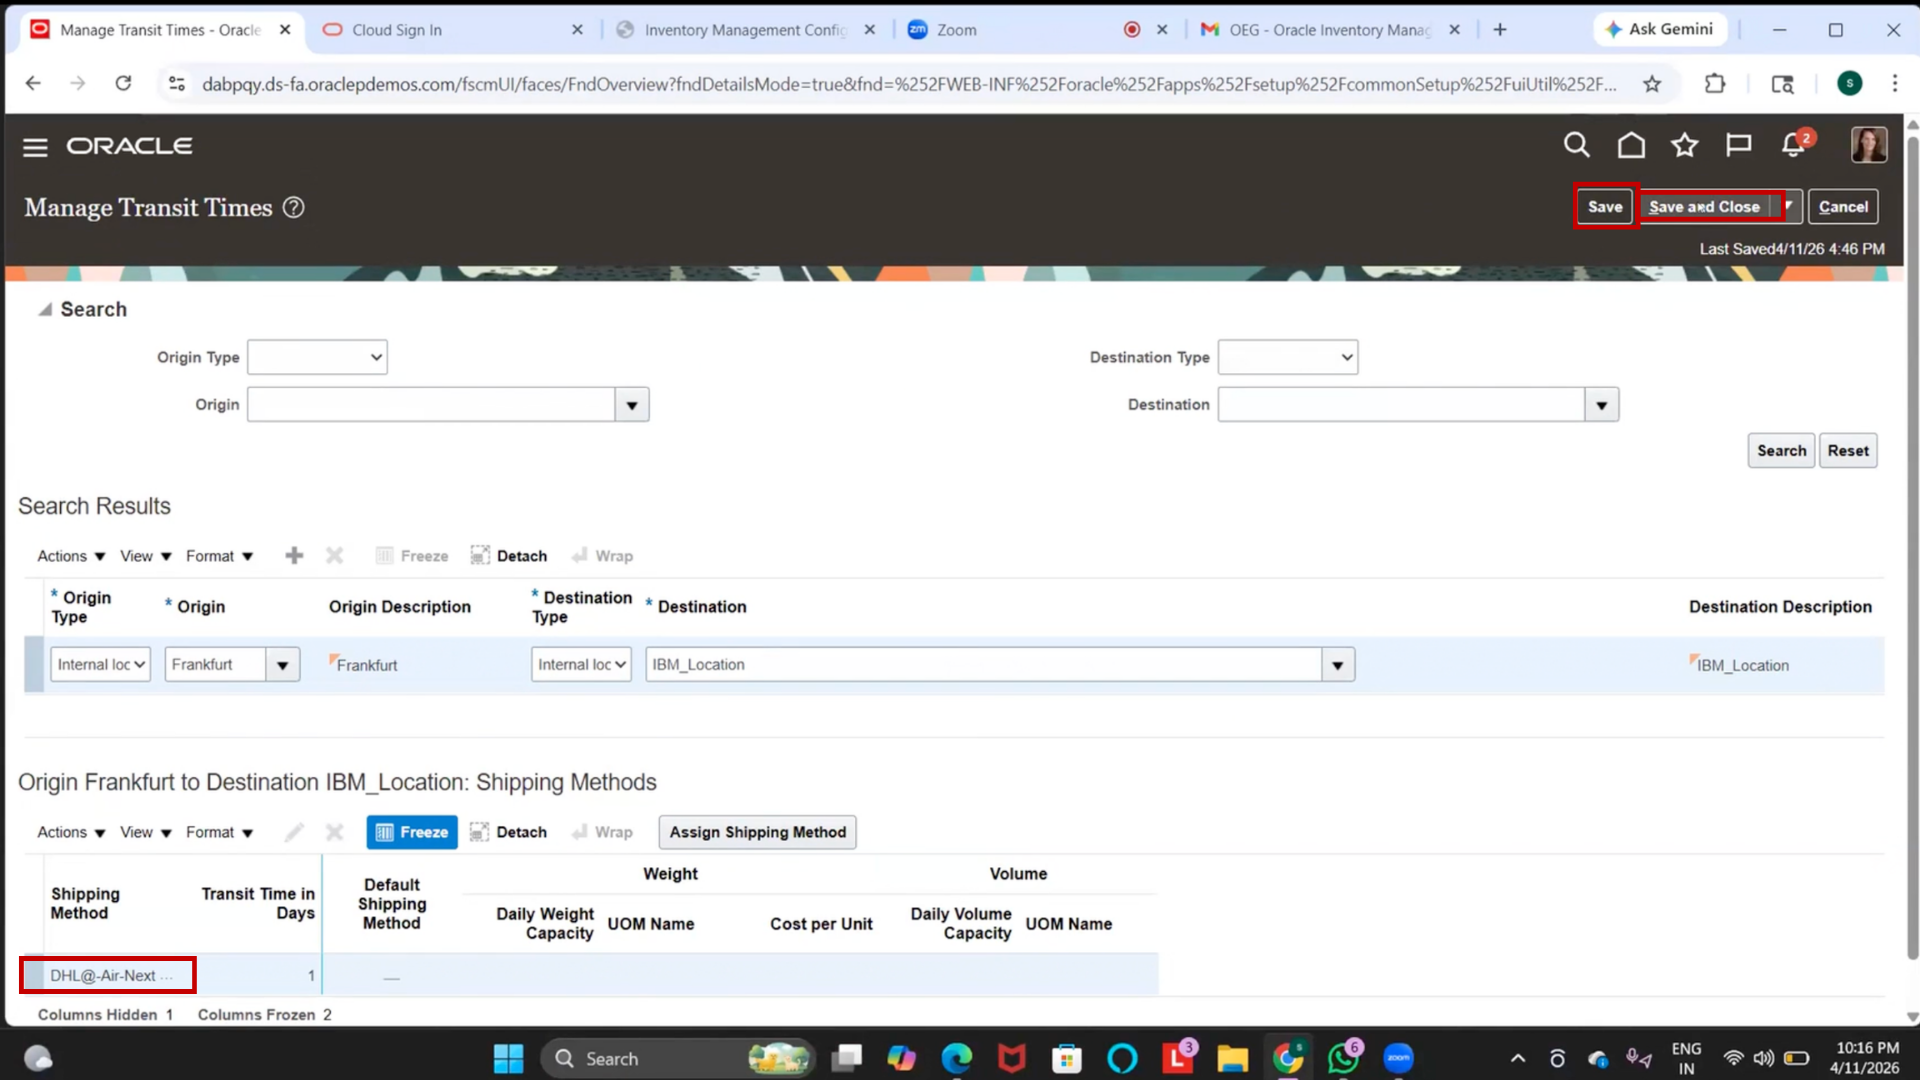Click the Origin search input field
Viewport: 1920px width, 1080px height.
(x=431, y=405)
